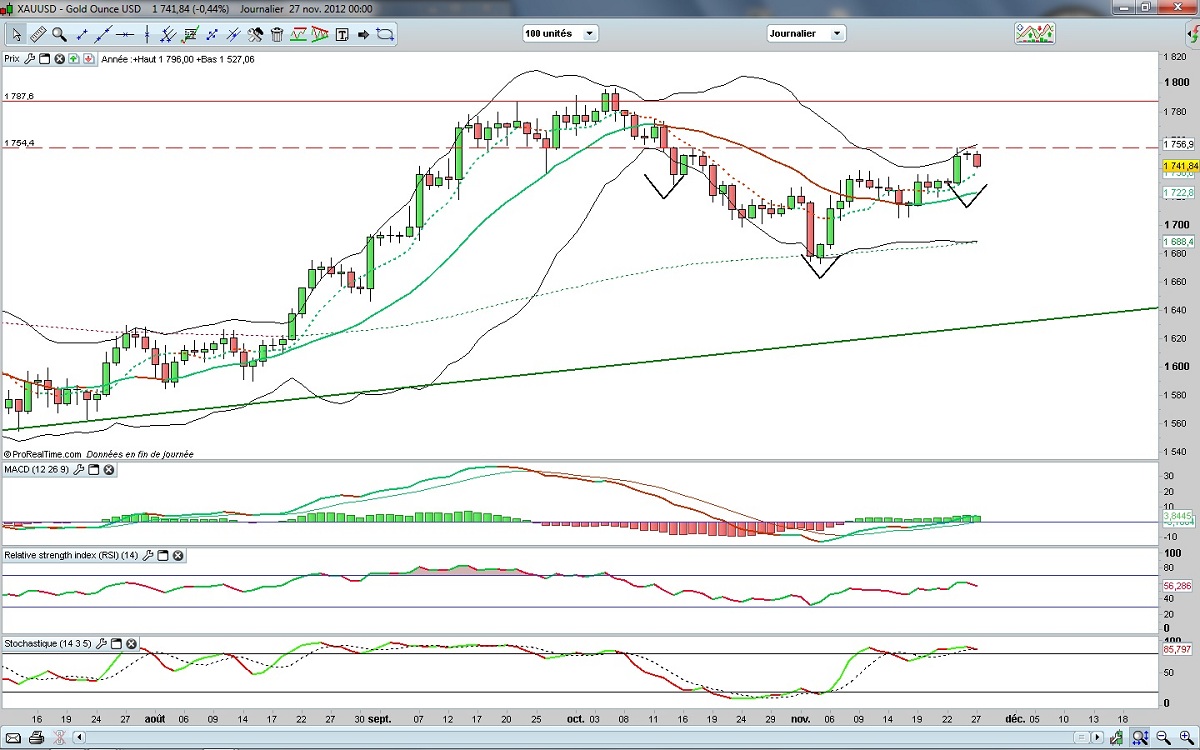1200x750 pixels.
Task: Pick the ruler measurement tool
Action: (x=38, y=34)
